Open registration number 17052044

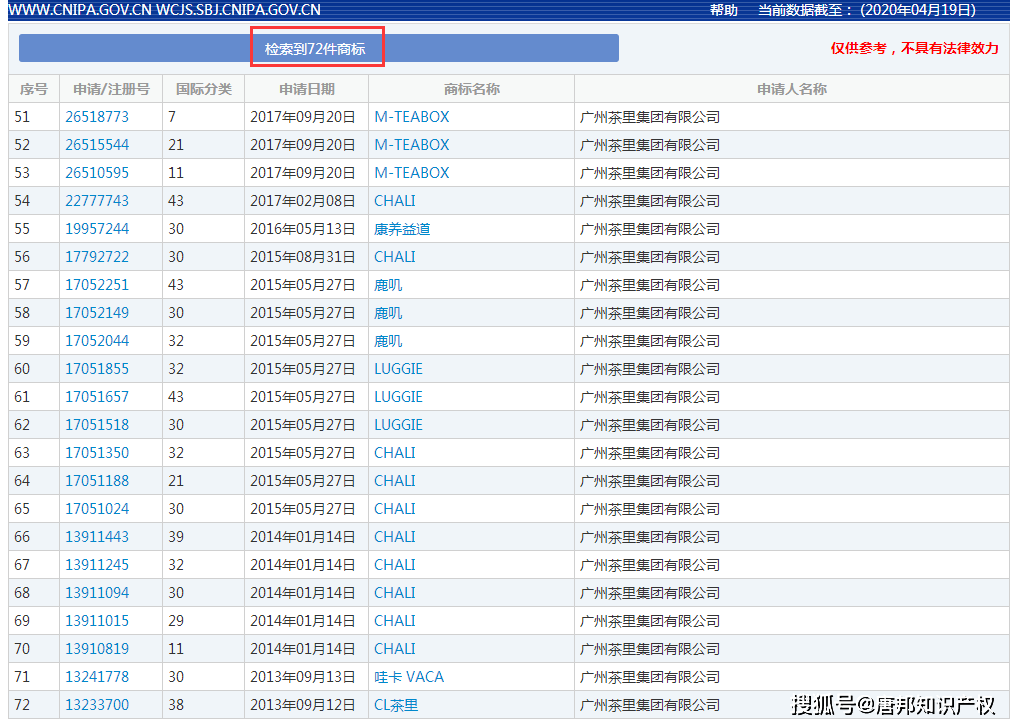click(97, 340)
